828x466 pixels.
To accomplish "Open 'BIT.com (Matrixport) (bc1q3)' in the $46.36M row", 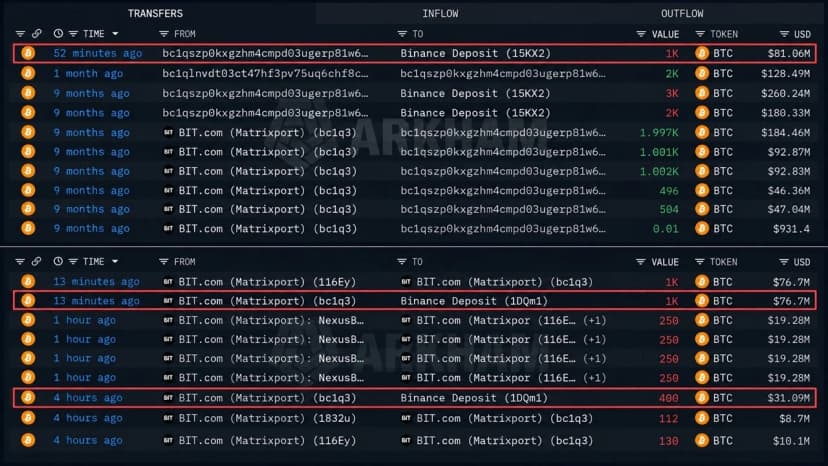I will [x=267, y=191].
